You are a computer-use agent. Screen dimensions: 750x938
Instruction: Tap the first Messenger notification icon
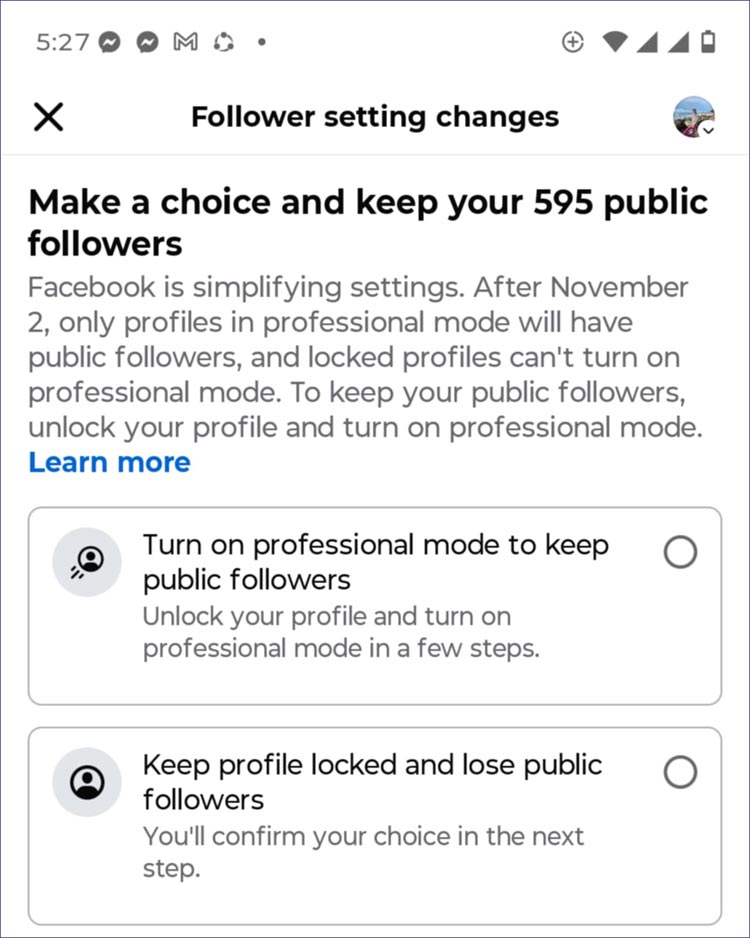coord(111,42)
